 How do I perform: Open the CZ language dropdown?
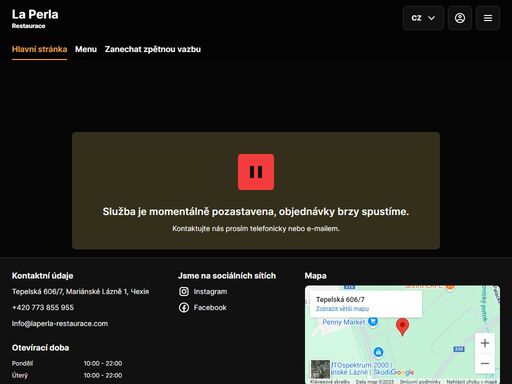click(x=423, y=18)
